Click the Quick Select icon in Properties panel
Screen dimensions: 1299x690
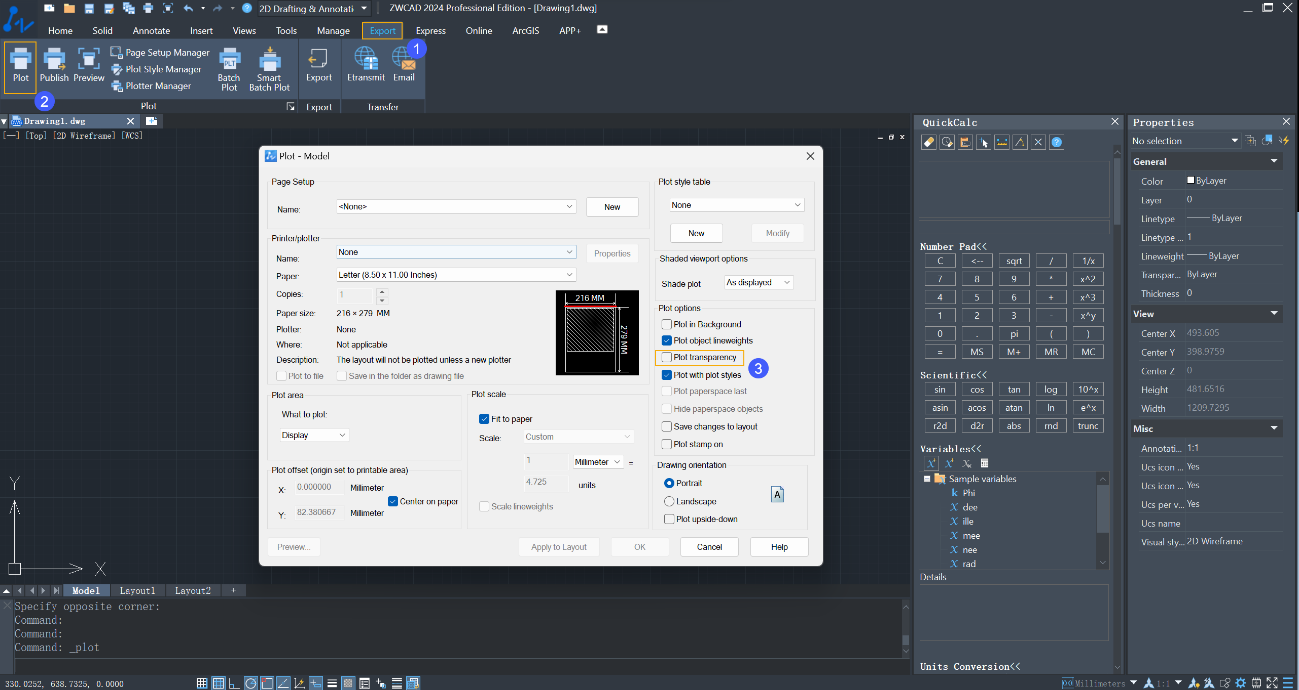click(x=1282, y=141)
